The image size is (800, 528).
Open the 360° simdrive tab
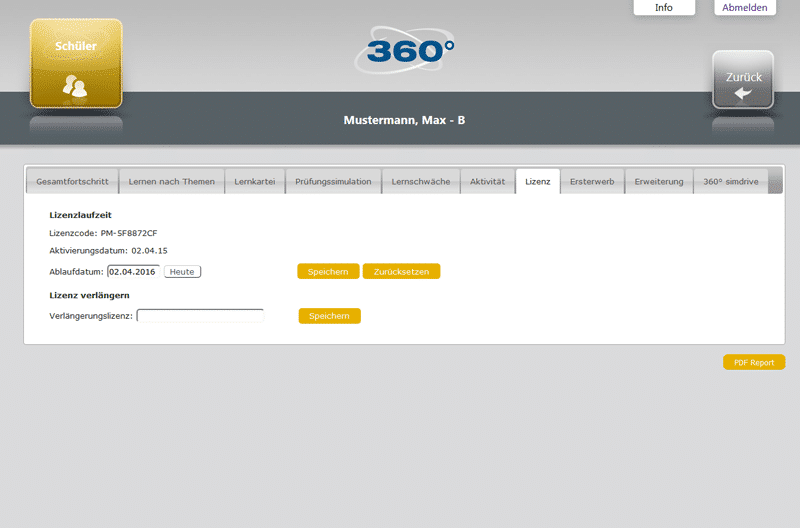click(x=730, y=181)
